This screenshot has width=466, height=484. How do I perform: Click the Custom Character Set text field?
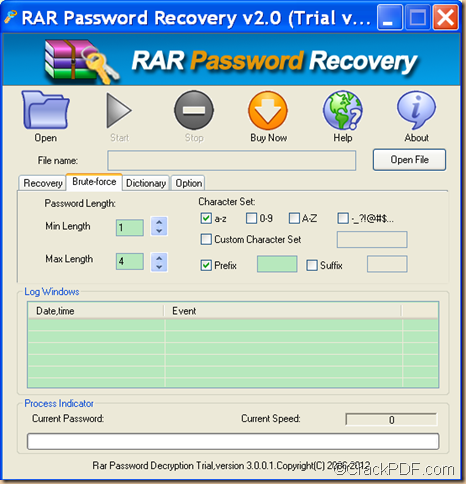372,239
